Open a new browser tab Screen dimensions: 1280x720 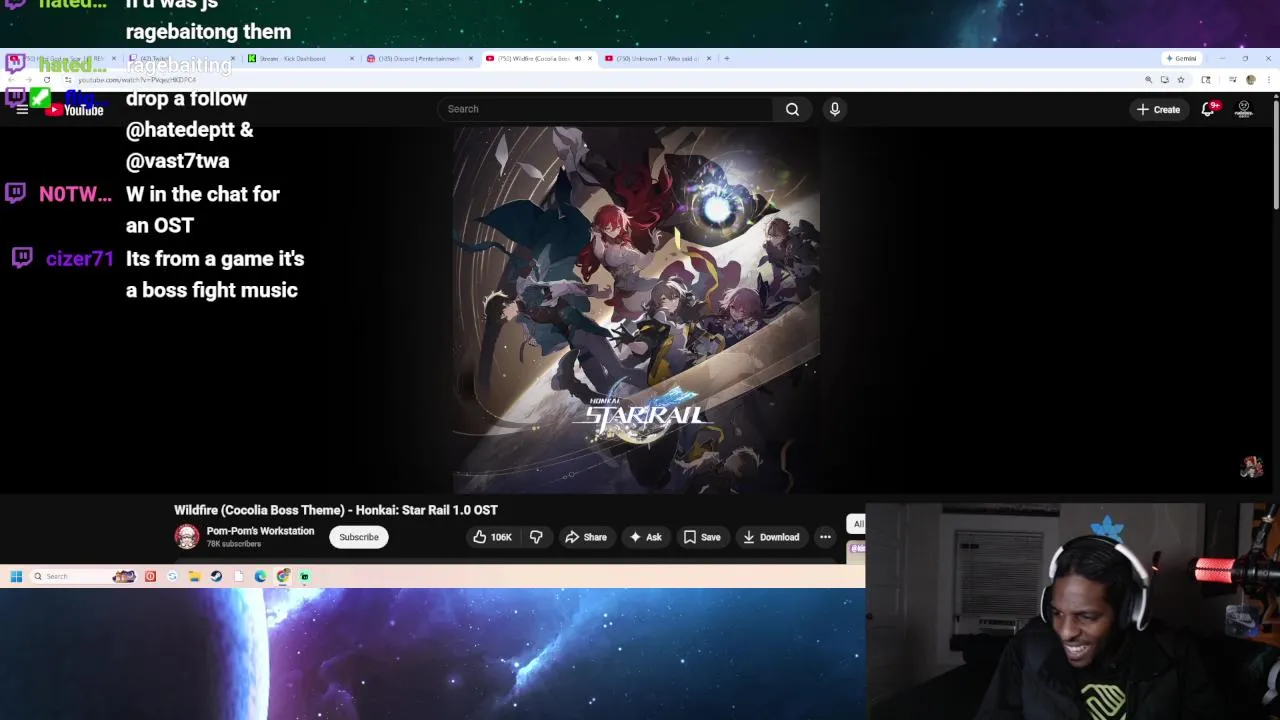[727, 59]
